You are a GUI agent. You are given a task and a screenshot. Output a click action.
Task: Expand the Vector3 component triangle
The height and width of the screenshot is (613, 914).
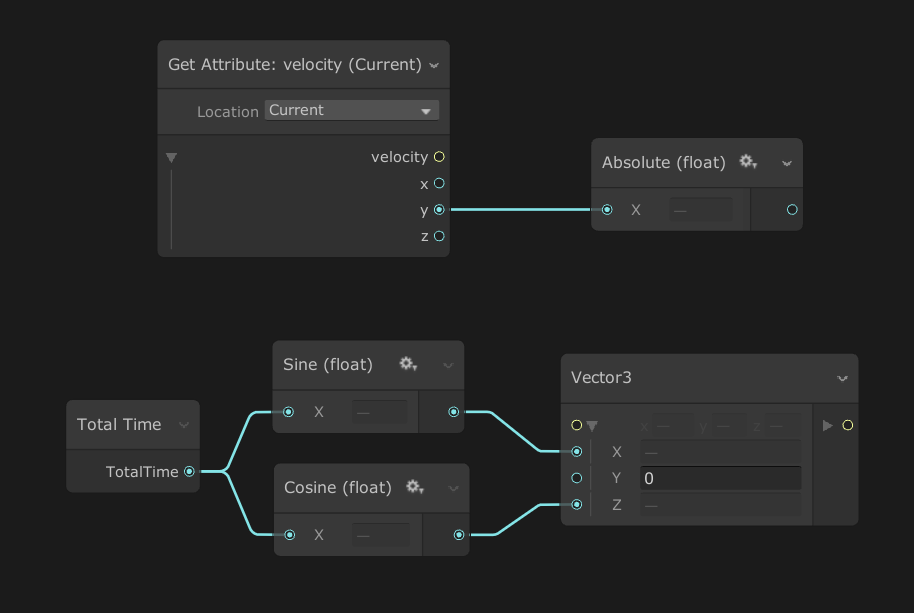coord(592,425)
